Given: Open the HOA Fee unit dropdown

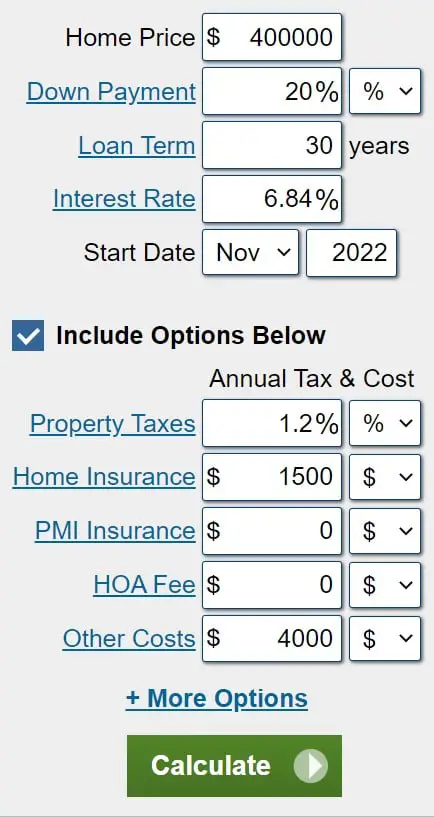Looking at the screenshot, I should click(385, 585).
